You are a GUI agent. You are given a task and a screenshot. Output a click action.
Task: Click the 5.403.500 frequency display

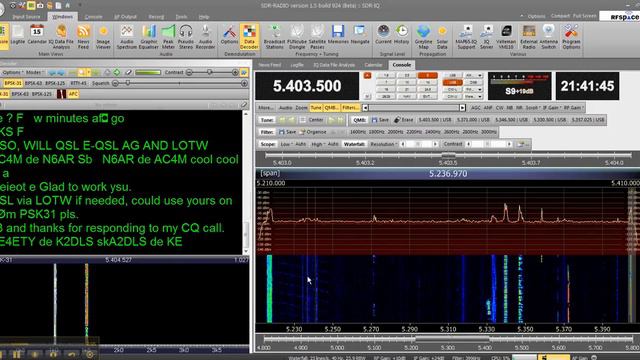pyautogui.click(x=307, y=86)
